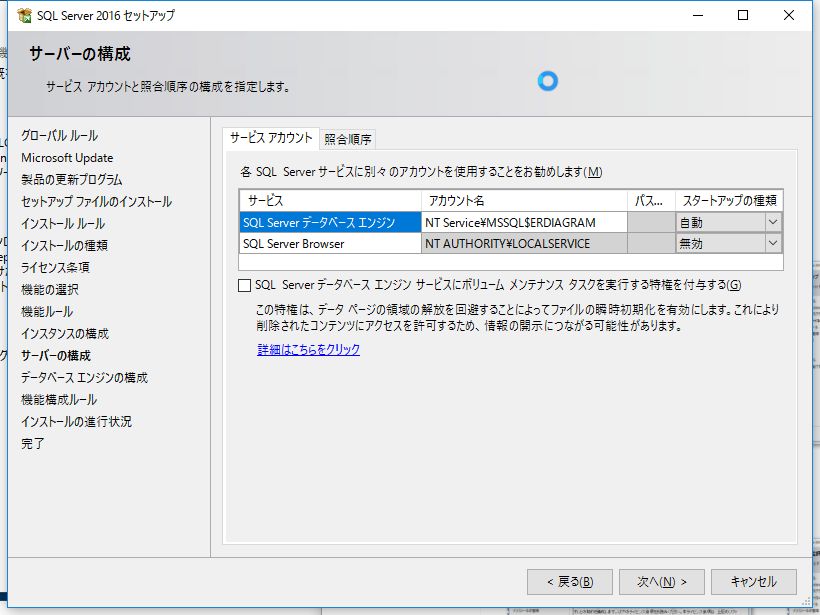The width and height of the screenshot is (820, 615).
Task: Switch to the サービス アカウント tab
Action: (271, 138)
